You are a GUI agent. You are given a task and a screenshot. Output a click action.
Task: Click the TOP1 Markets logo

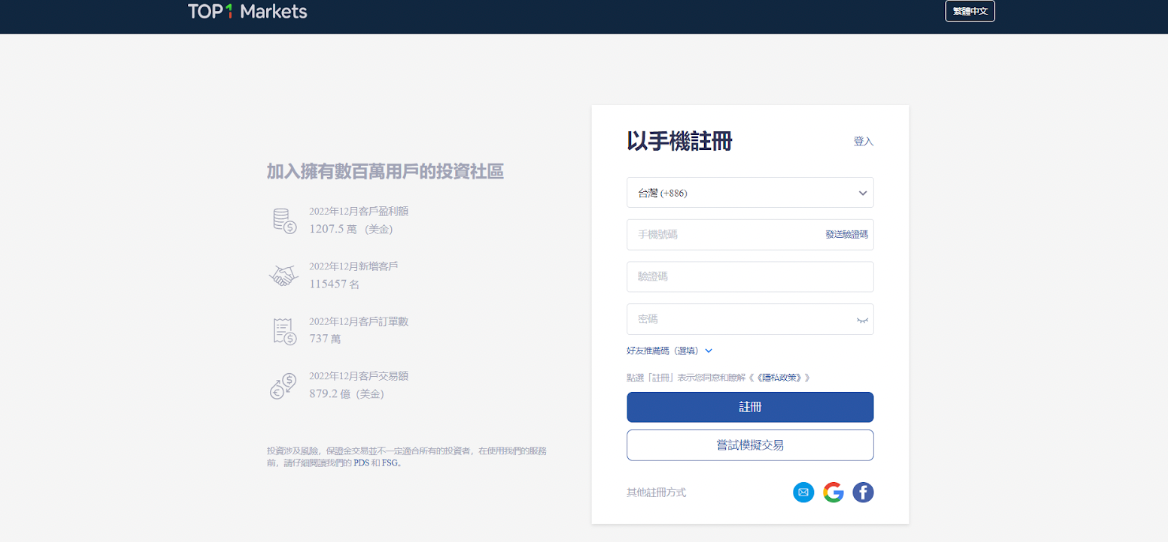tap(247, 12)
